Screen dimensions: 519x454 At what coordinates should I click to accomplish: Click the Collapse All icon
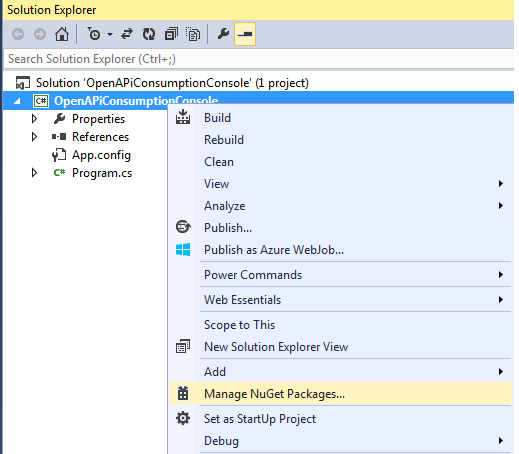pyautogui.click(x=171, y=34)
